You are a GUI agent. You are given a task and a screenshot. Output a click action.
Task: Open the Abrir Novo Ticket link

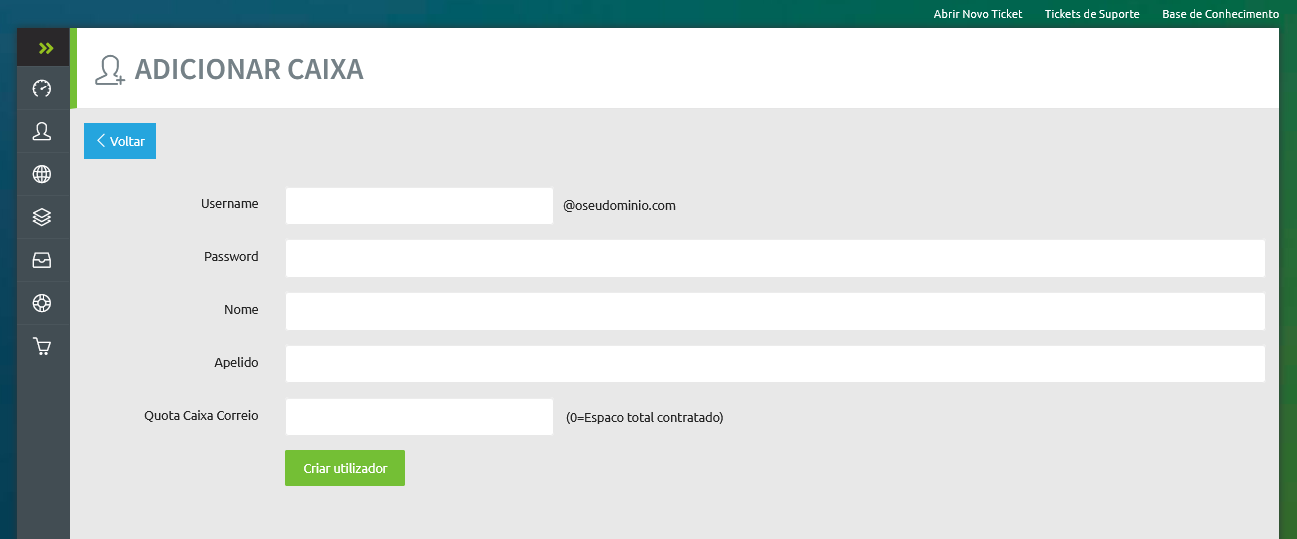tap(977, 14)
